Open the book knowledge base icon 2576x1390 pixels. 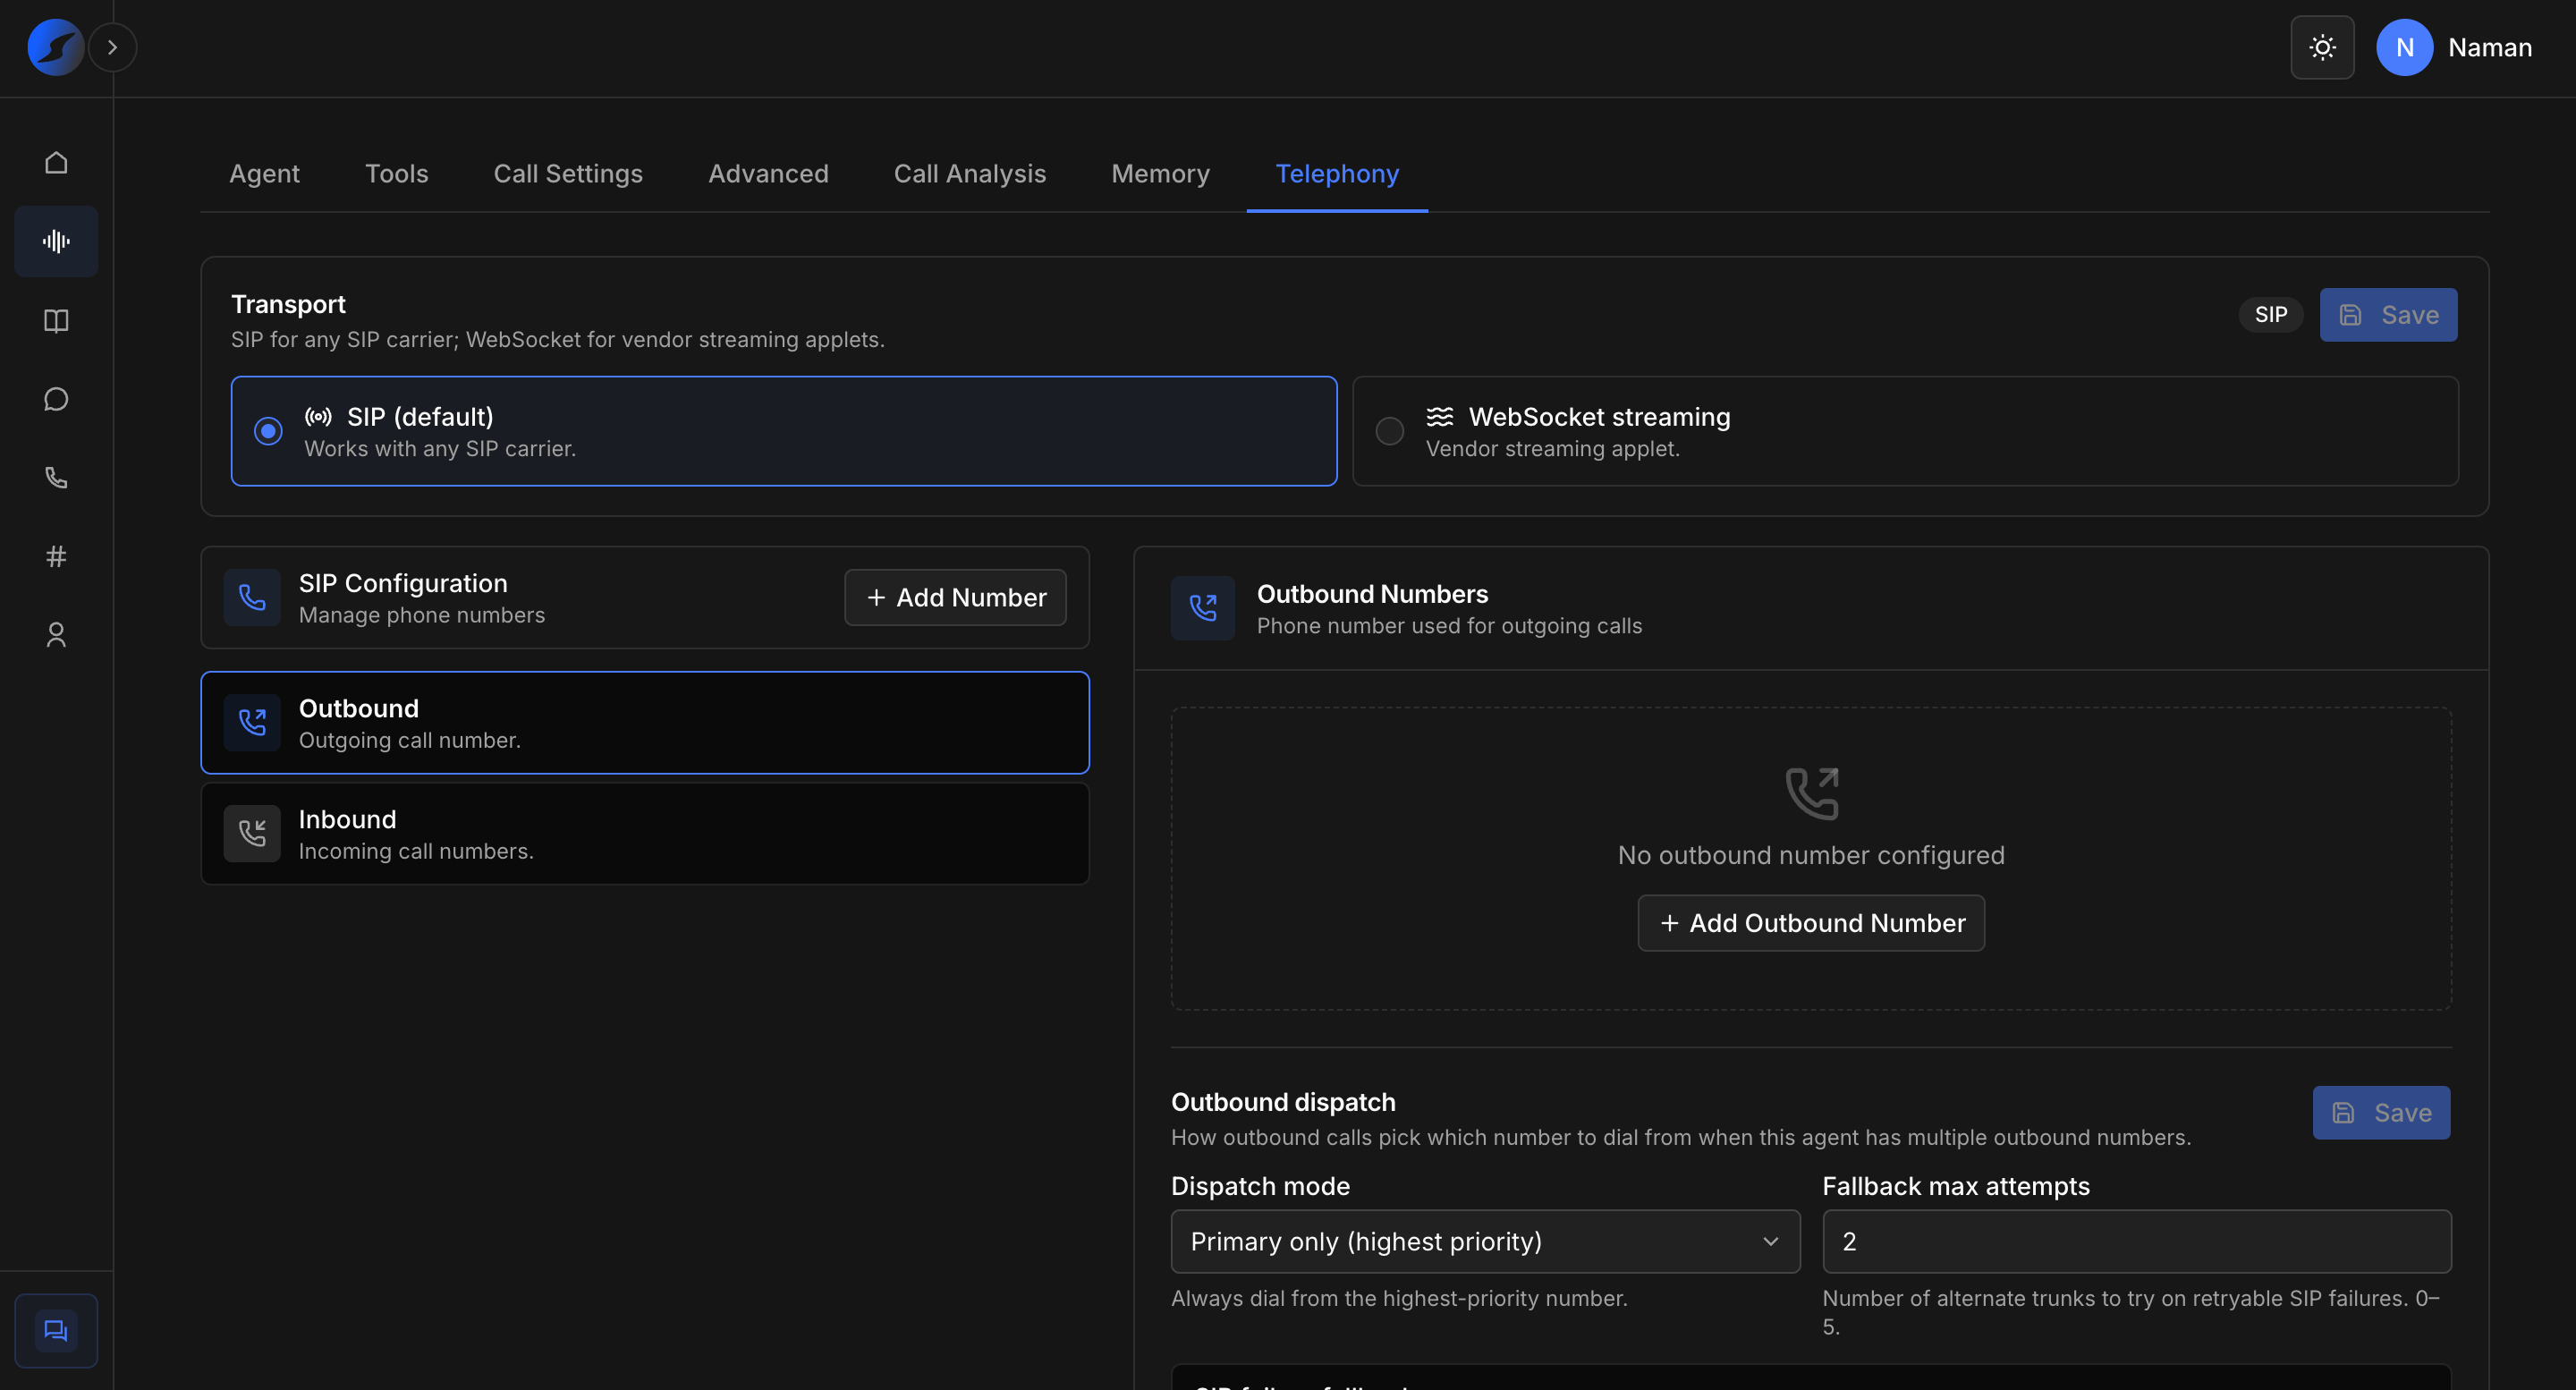pyautogui.click(x=56, y=320)
